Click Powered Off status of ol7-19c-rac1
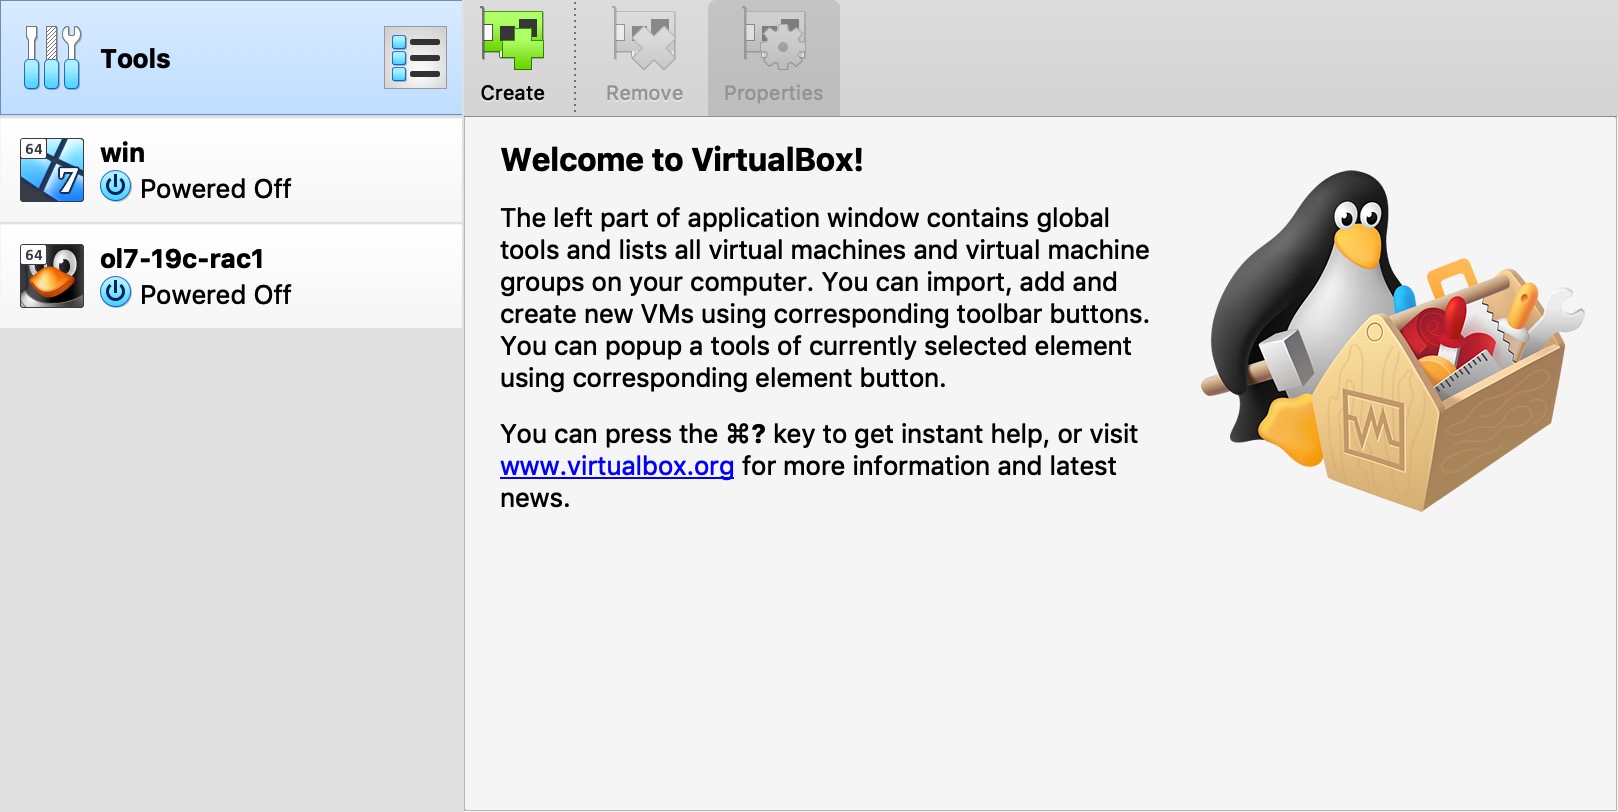Viewport: 1618px width, 812px height. coord(216,295)
